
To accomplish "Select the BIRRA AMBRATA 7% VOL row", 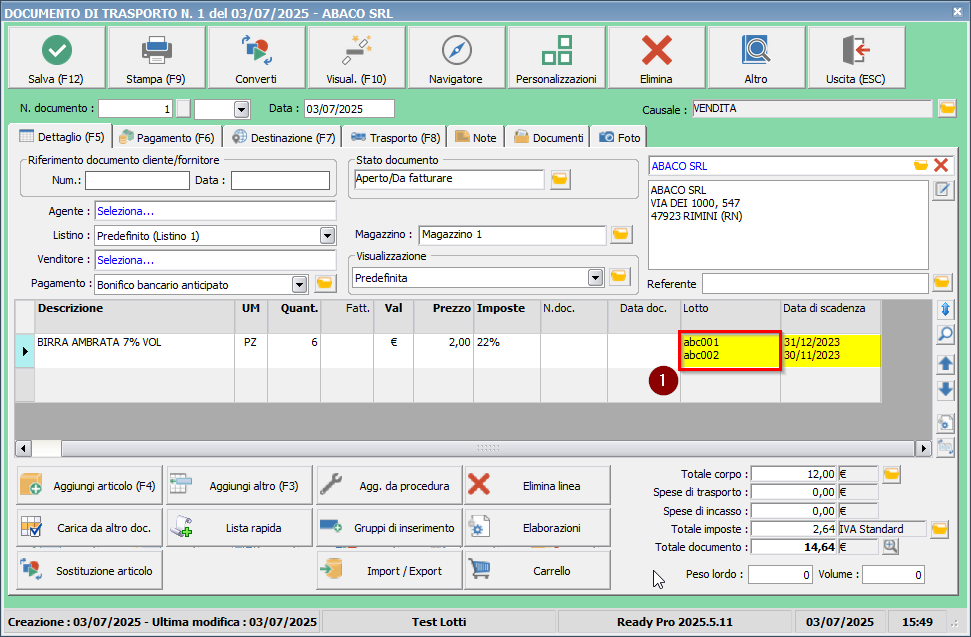I will (448, 350).
